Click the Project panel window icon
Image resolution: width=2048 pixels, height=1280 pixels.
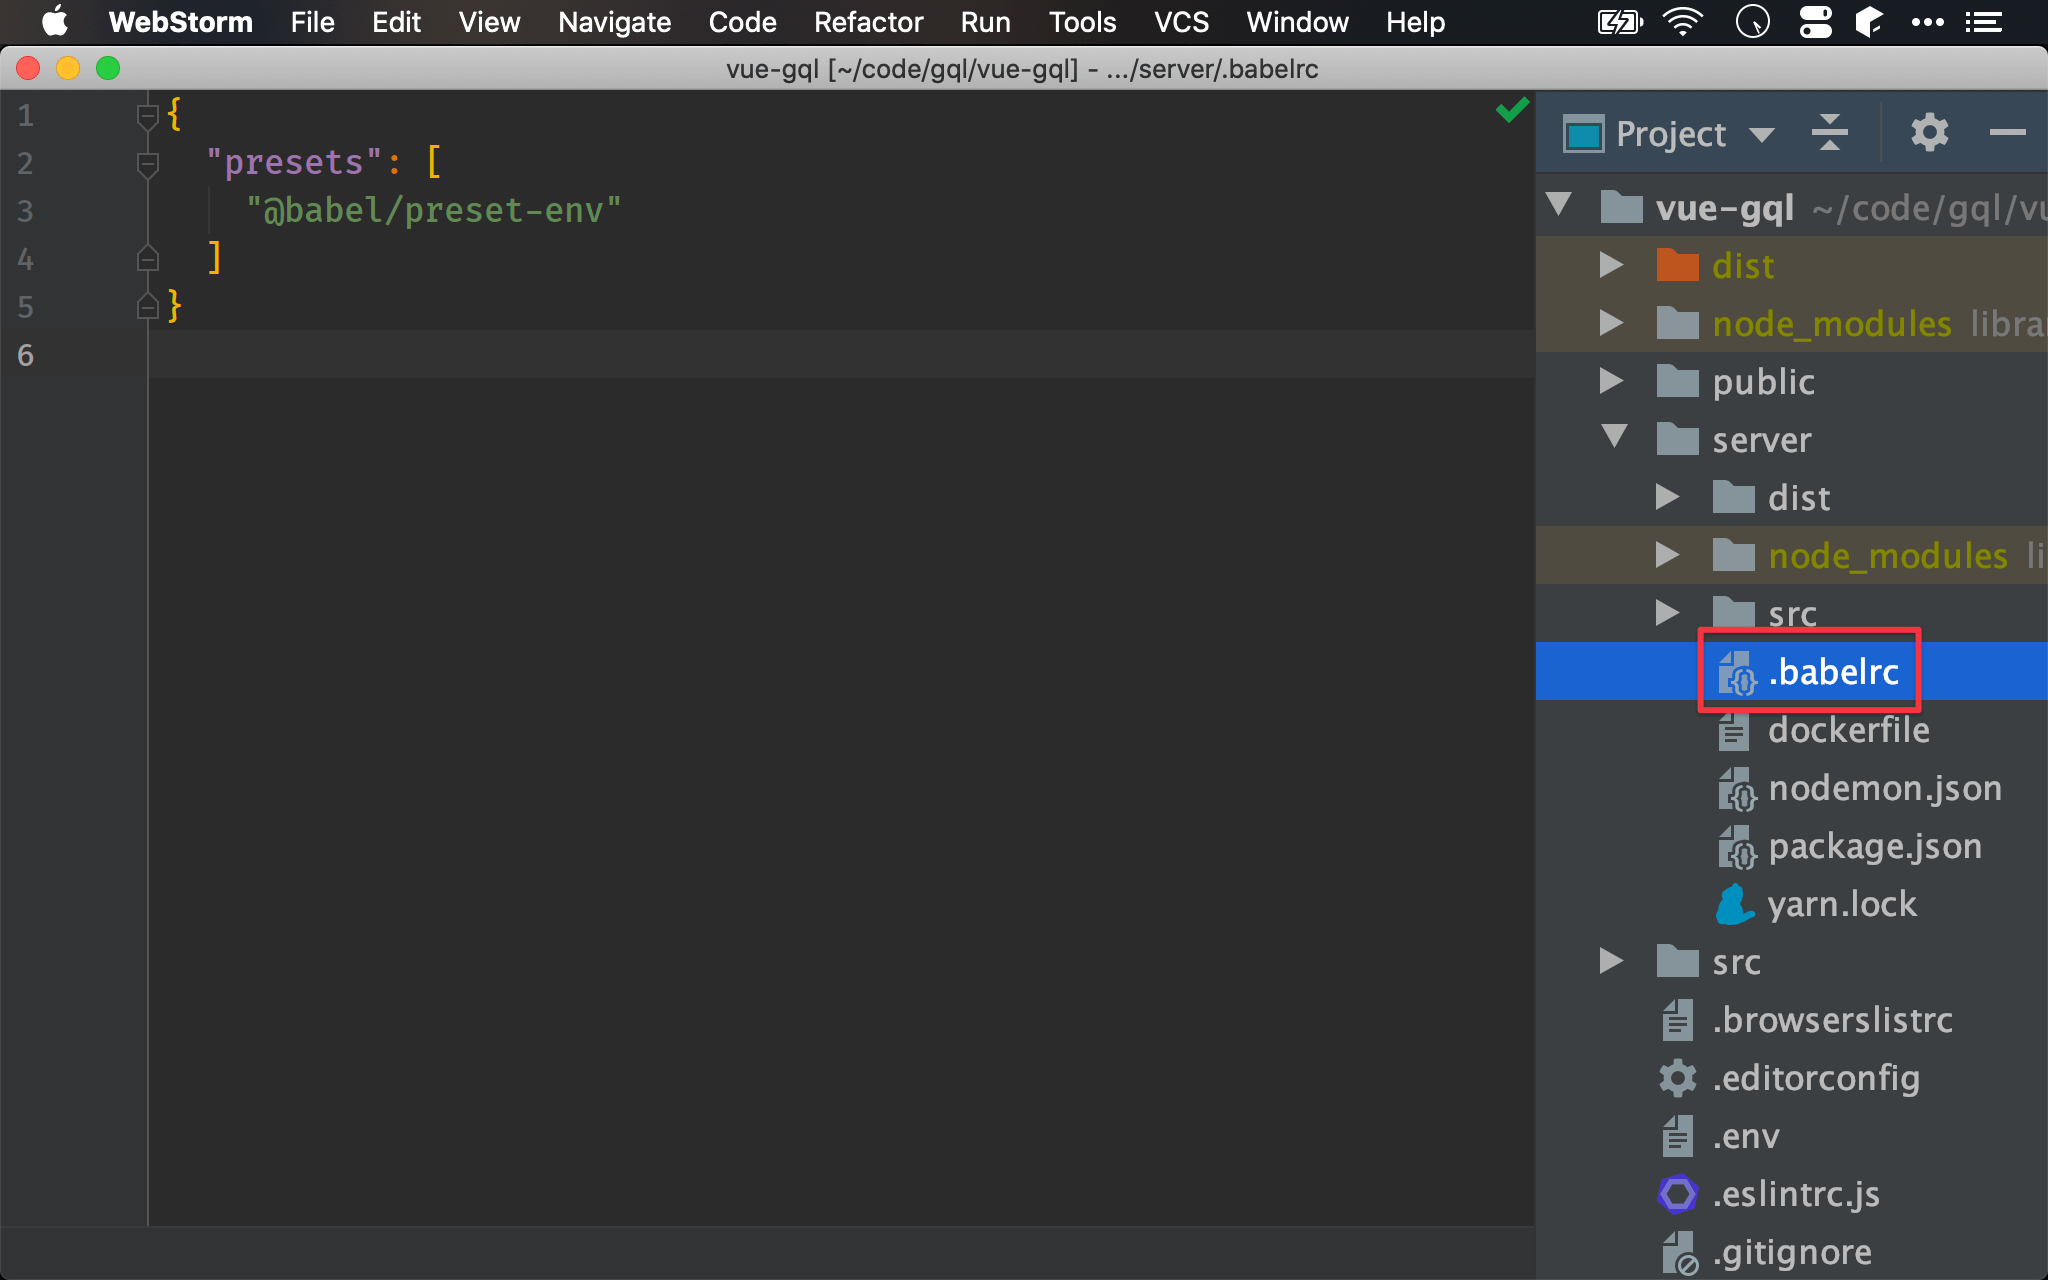[x=1584, y=133]
